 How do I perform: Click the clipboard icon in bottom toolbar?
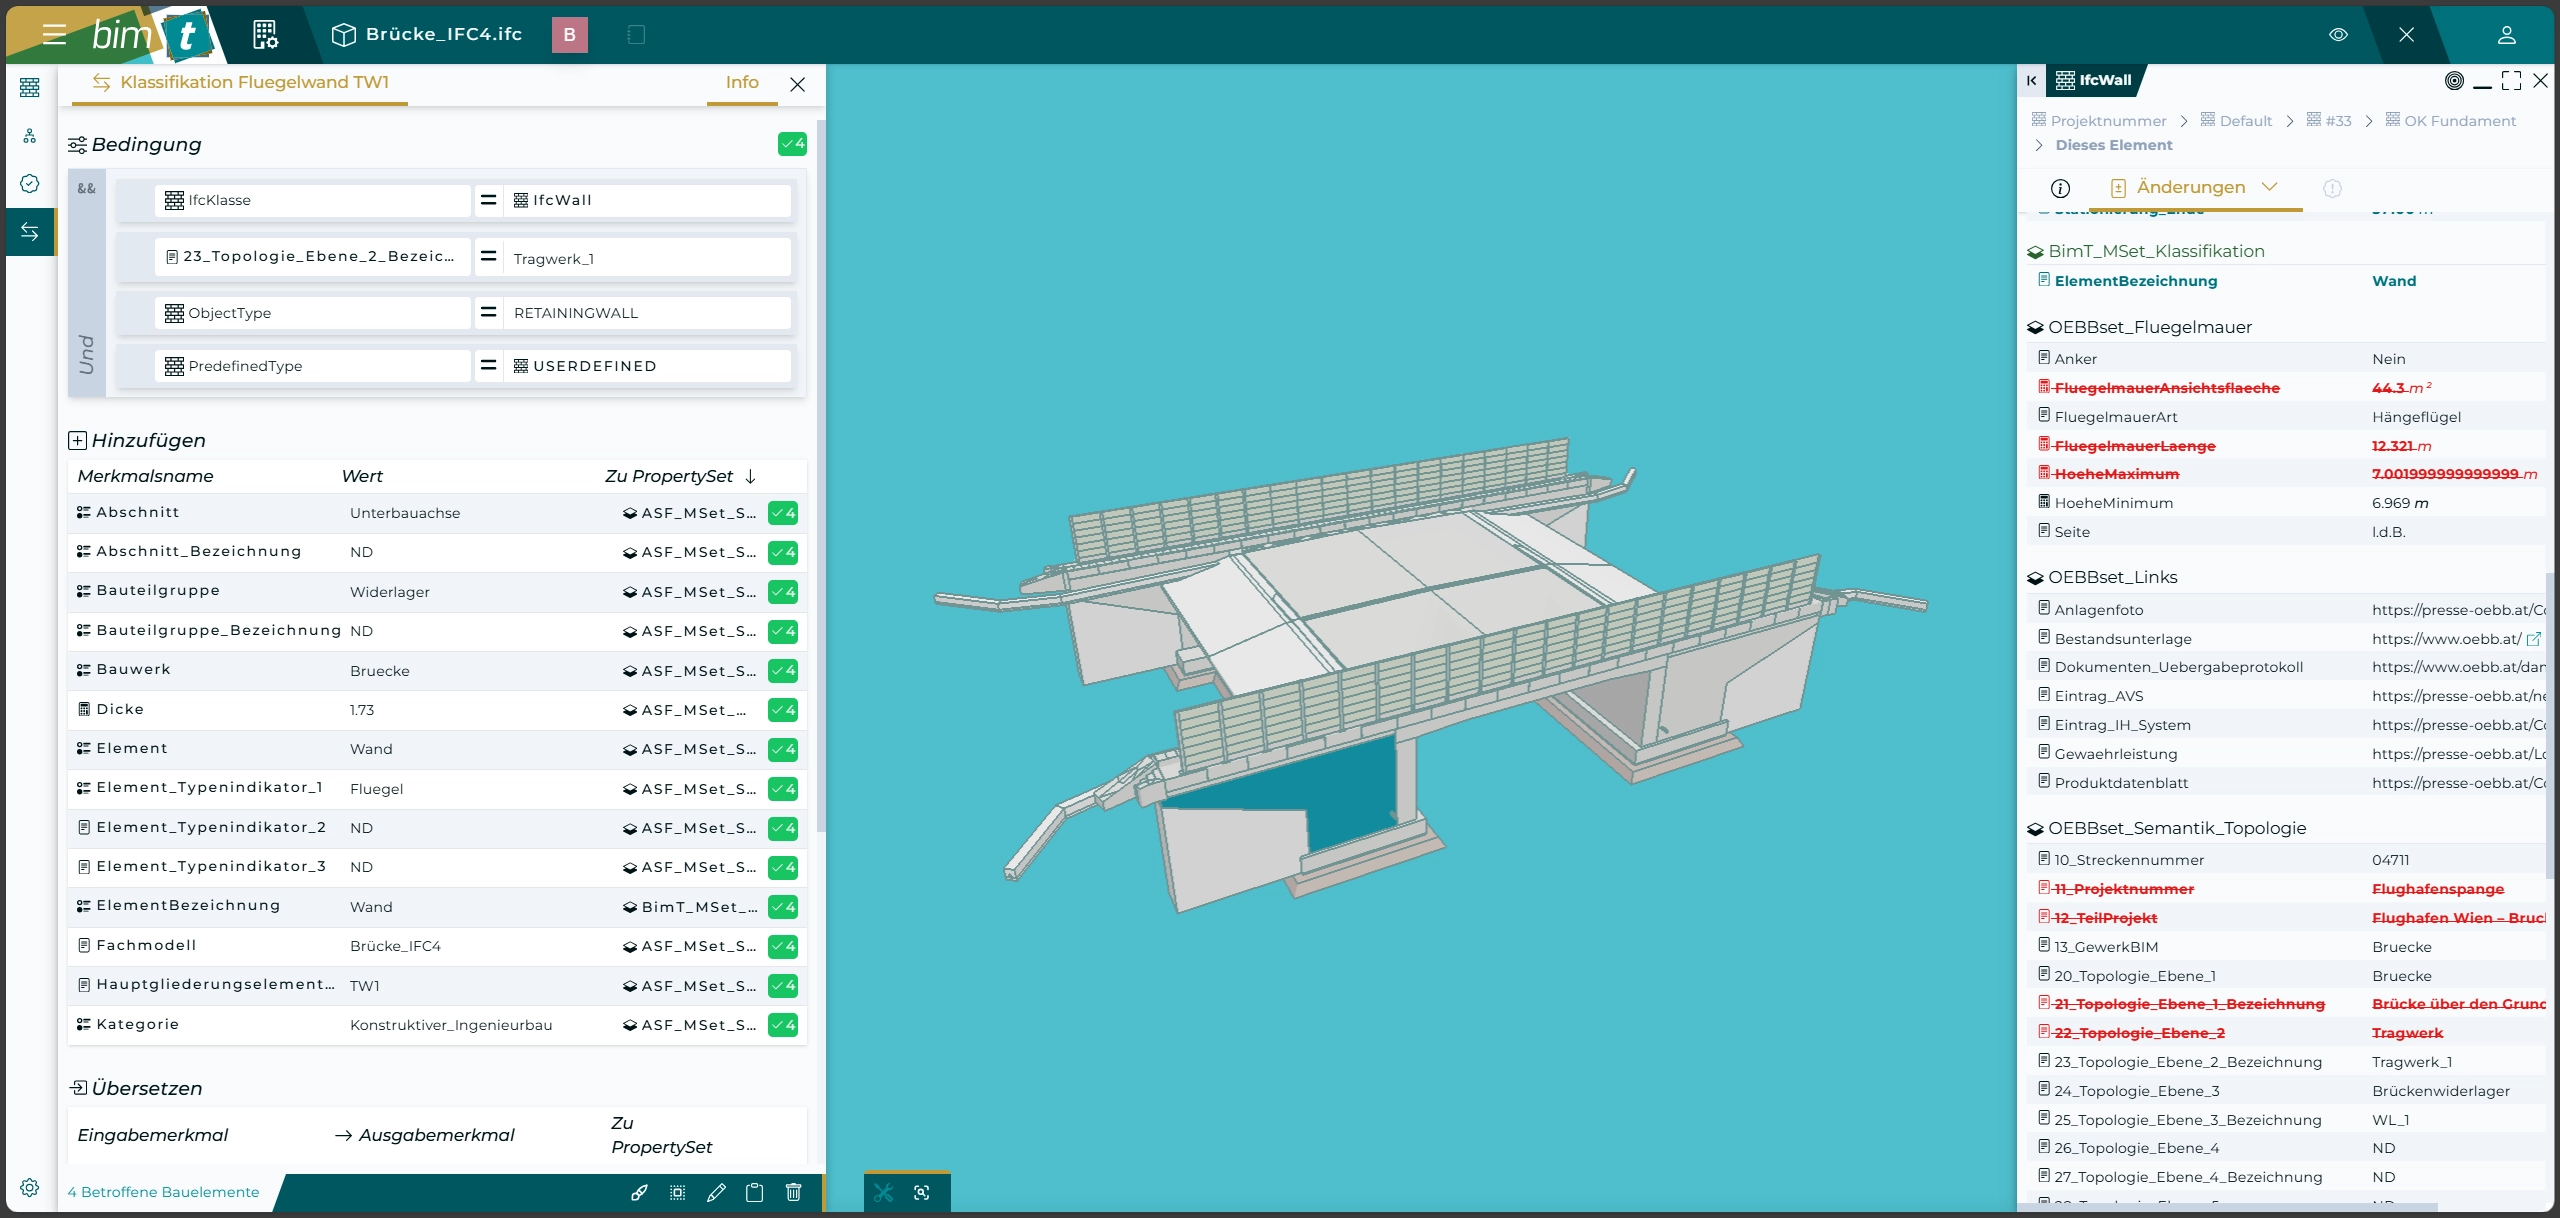click(x=755, y=1192)
